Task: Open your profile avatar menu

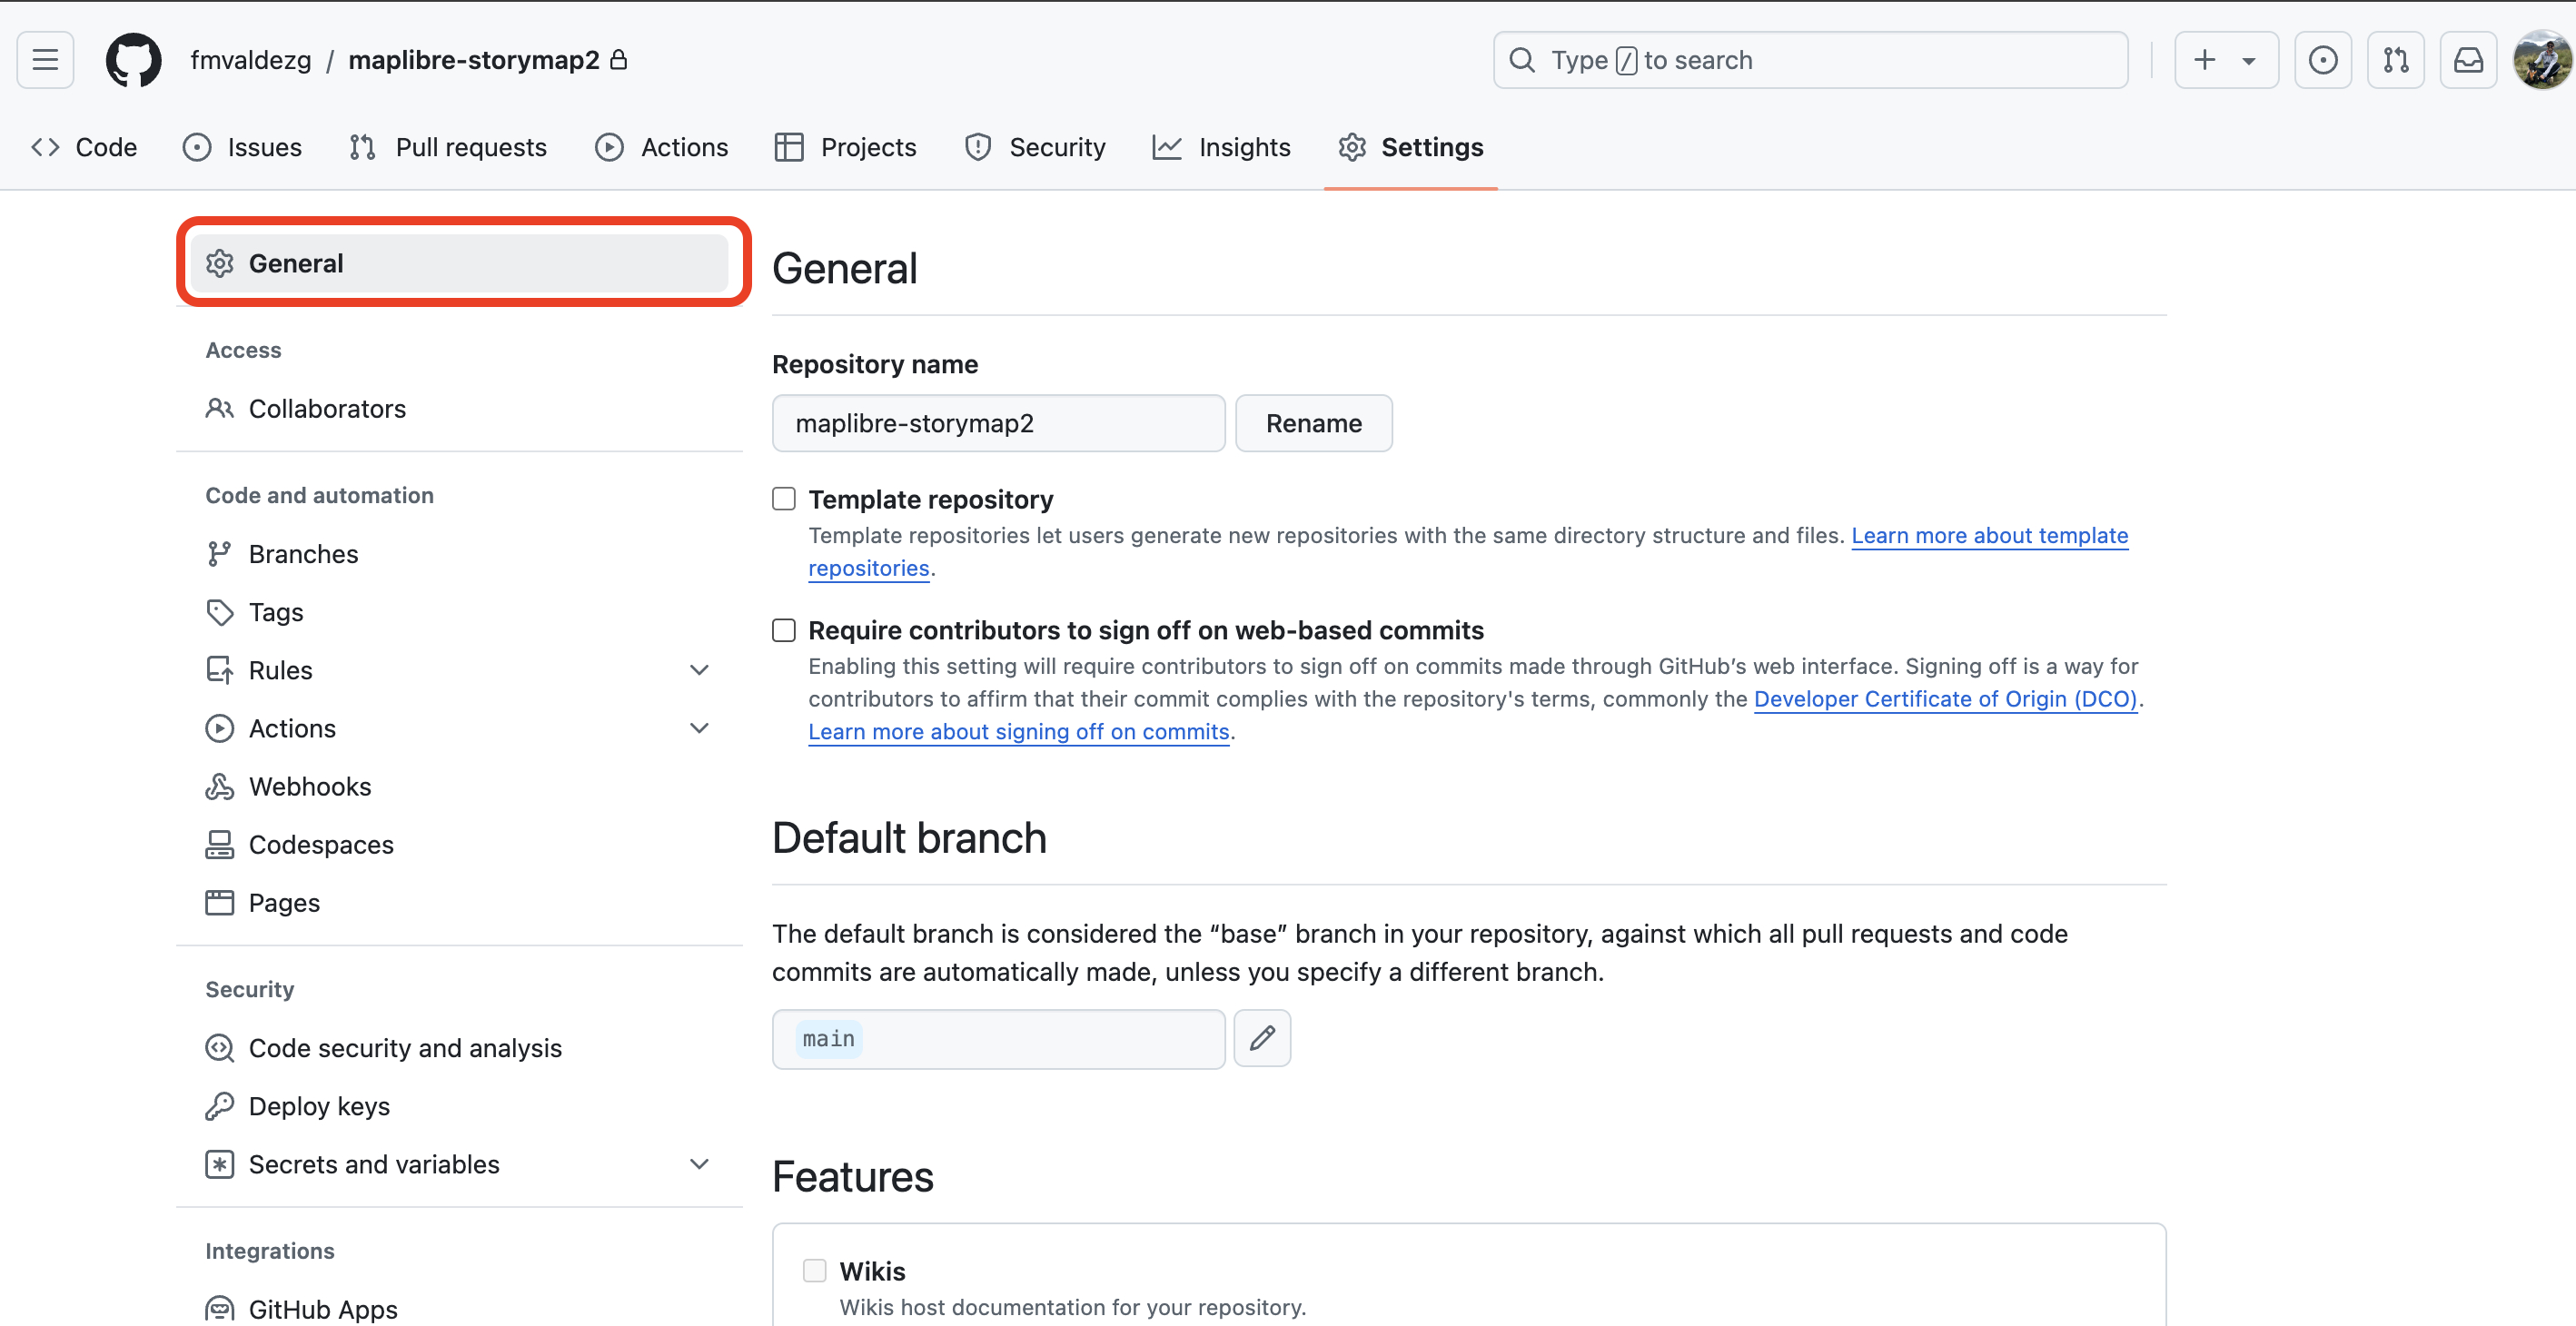Action: (x=2541, y=60)
